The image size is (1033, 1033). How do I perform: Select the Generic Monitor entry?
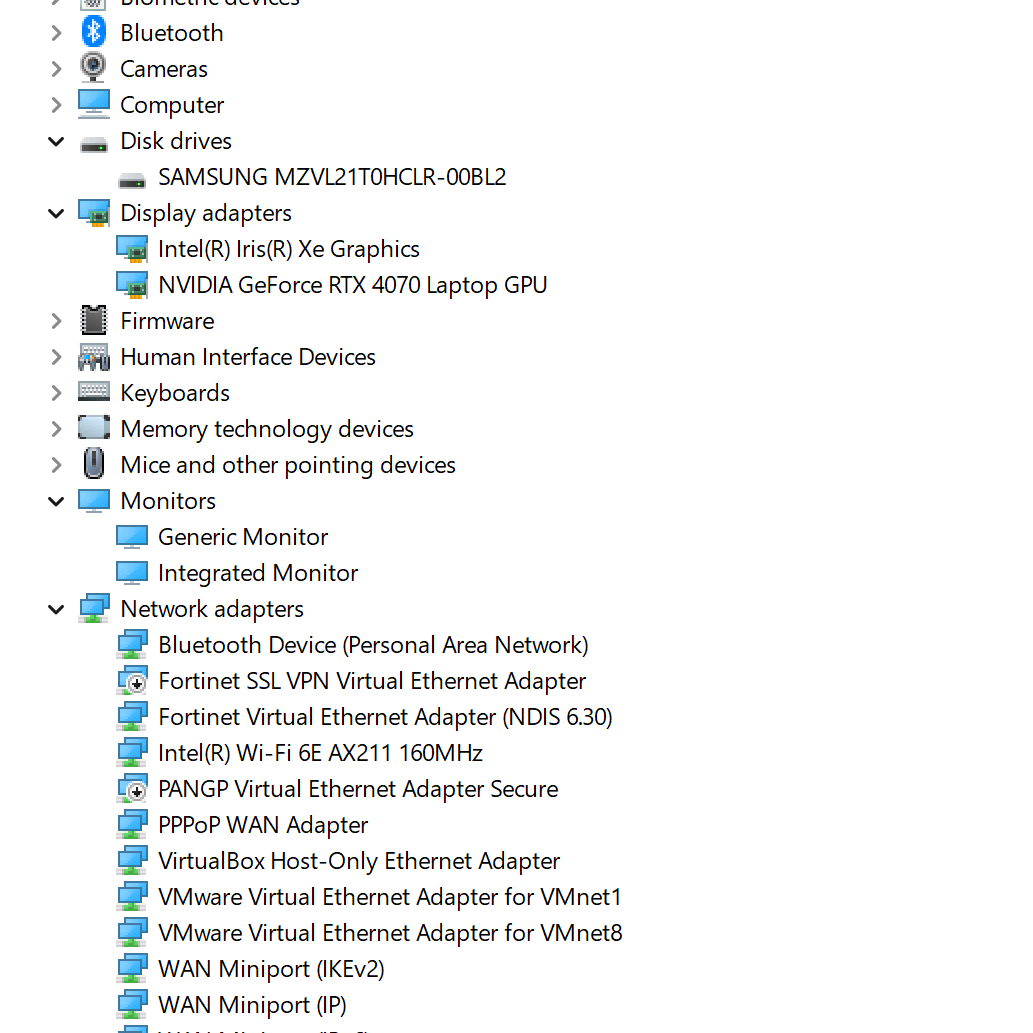(243, 537)
